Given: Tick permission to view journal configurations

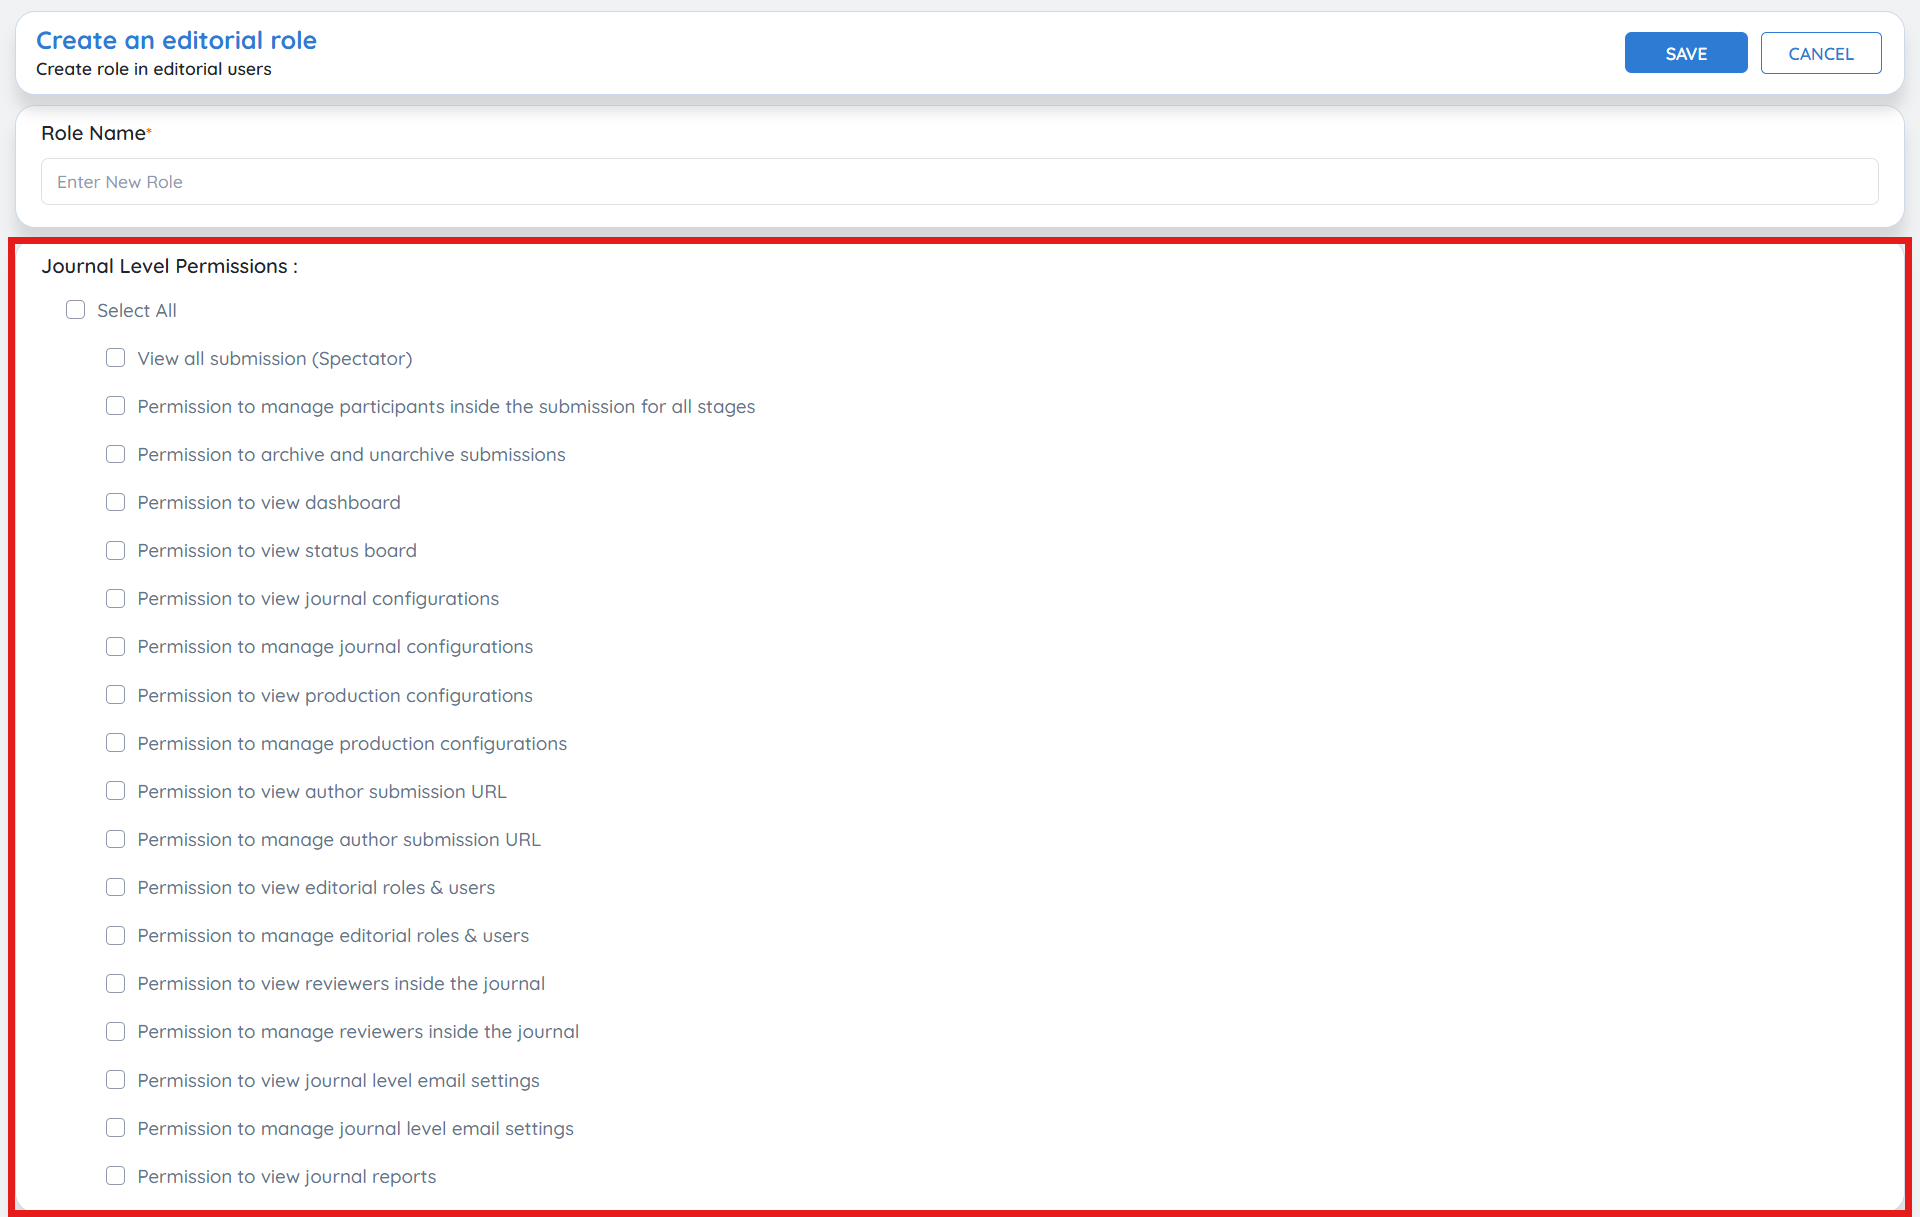Looking at the screenshot, I should (x=116, y=598).
